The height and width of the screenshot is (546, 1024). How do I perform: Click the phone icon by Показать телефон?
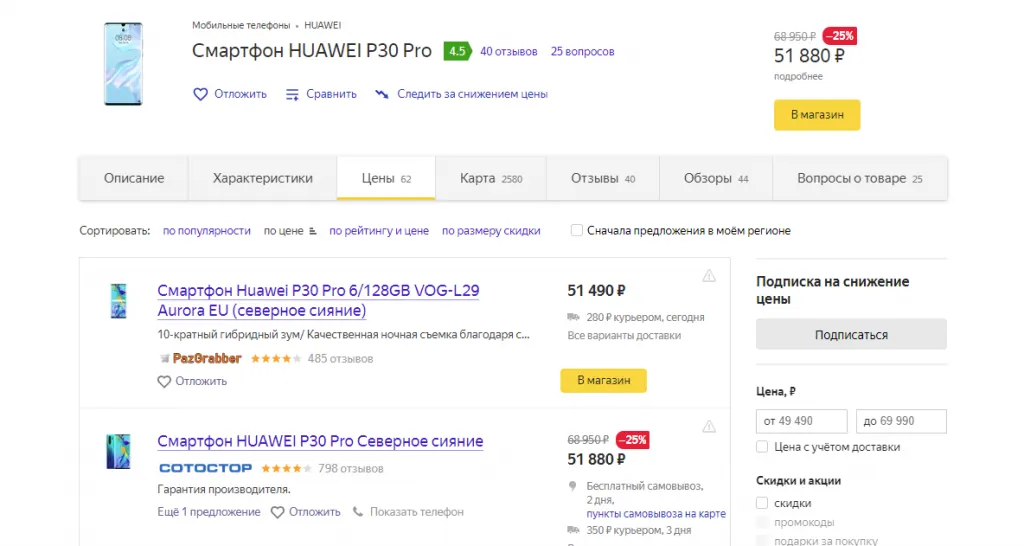click(358, 512)
